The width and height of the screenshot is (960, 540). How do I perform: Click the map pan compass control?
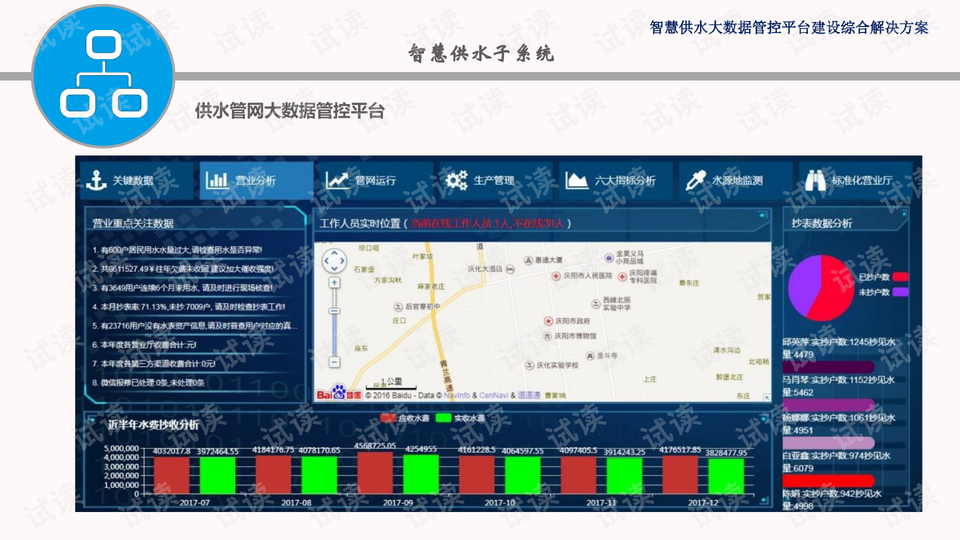[x=334, y=261]
